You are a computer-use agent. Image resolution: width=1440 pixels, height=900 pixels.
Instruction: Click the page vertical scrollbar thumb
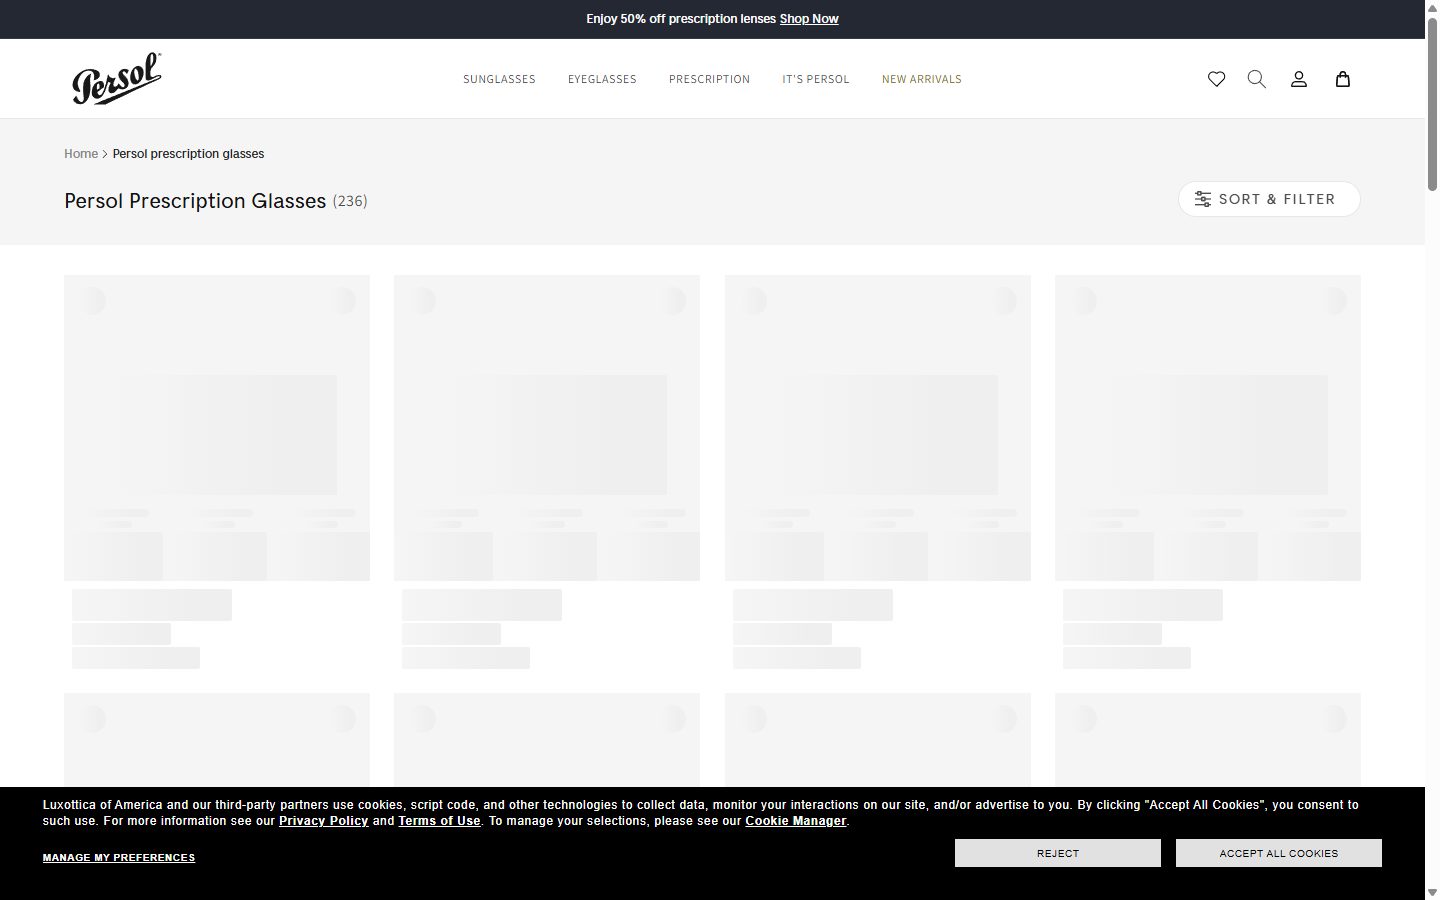(1432, 103)
